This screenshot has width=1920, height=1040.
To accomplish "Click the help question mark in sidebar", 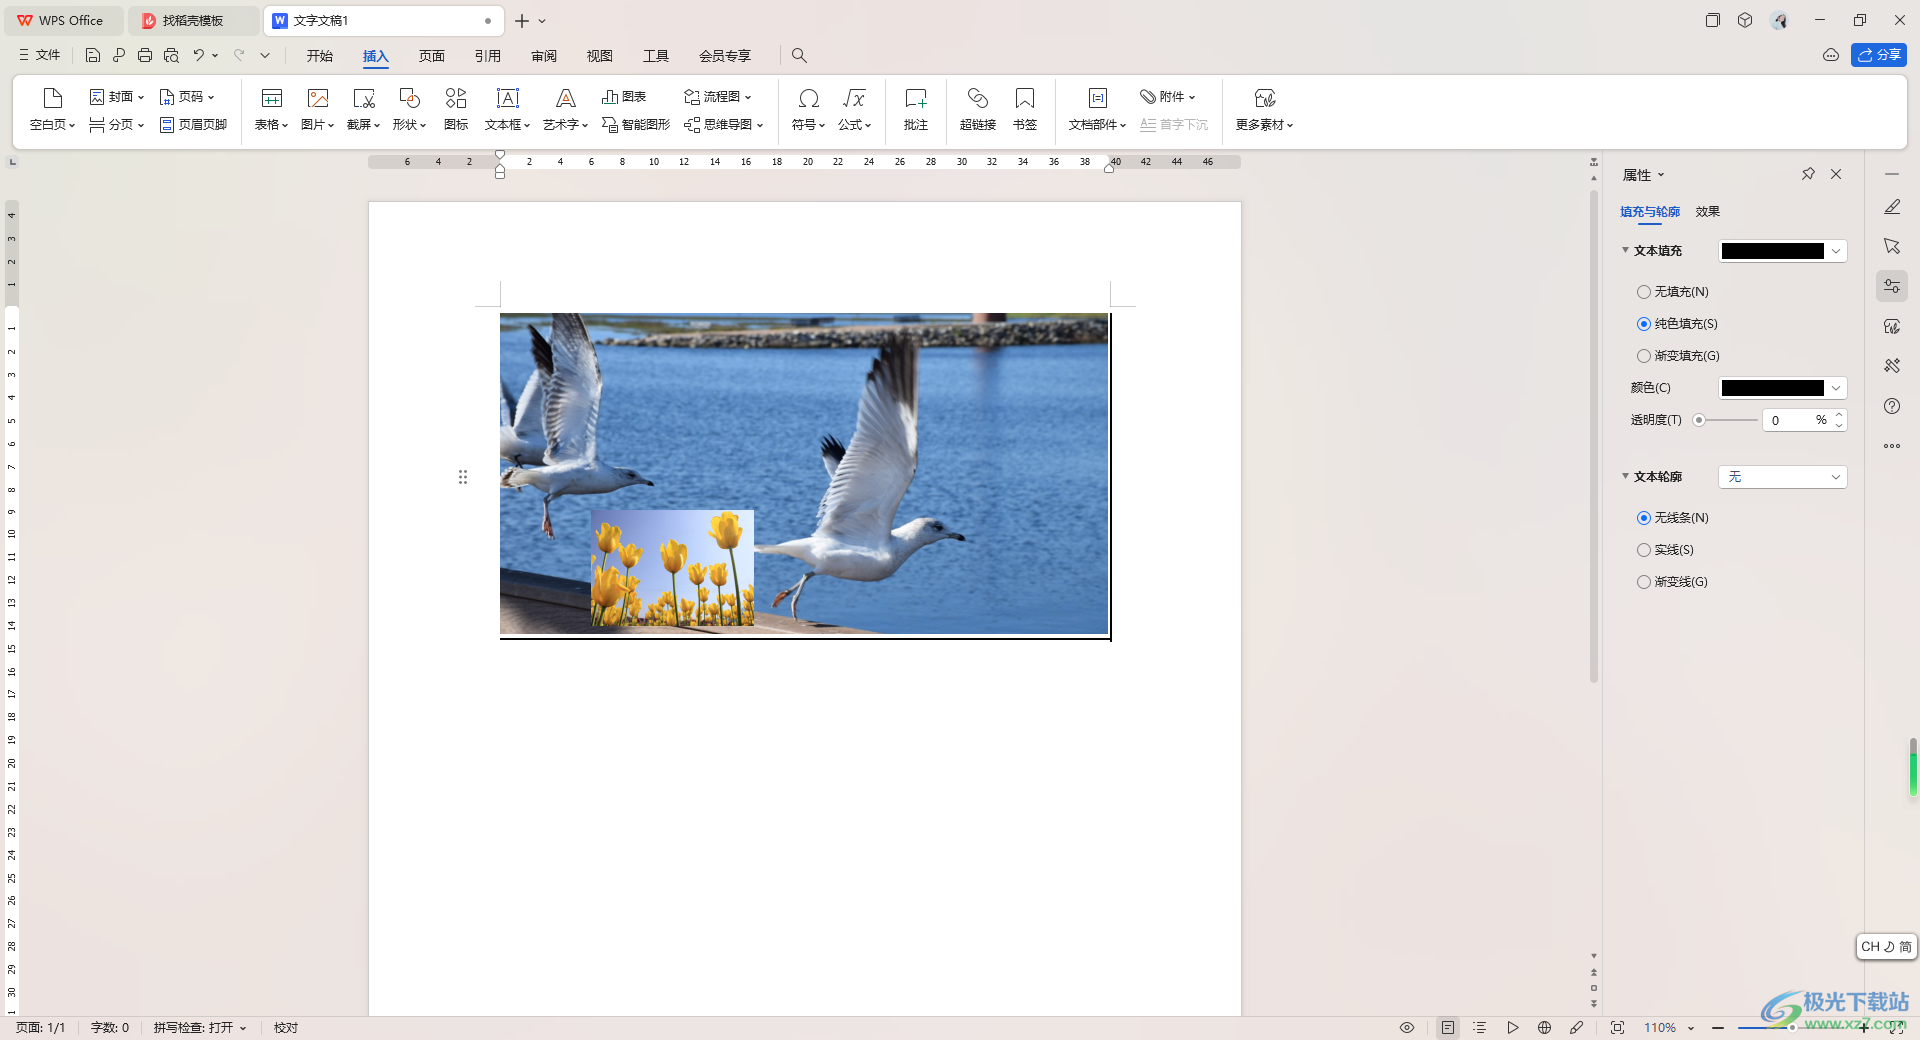I will click(x=1892, y=406).
